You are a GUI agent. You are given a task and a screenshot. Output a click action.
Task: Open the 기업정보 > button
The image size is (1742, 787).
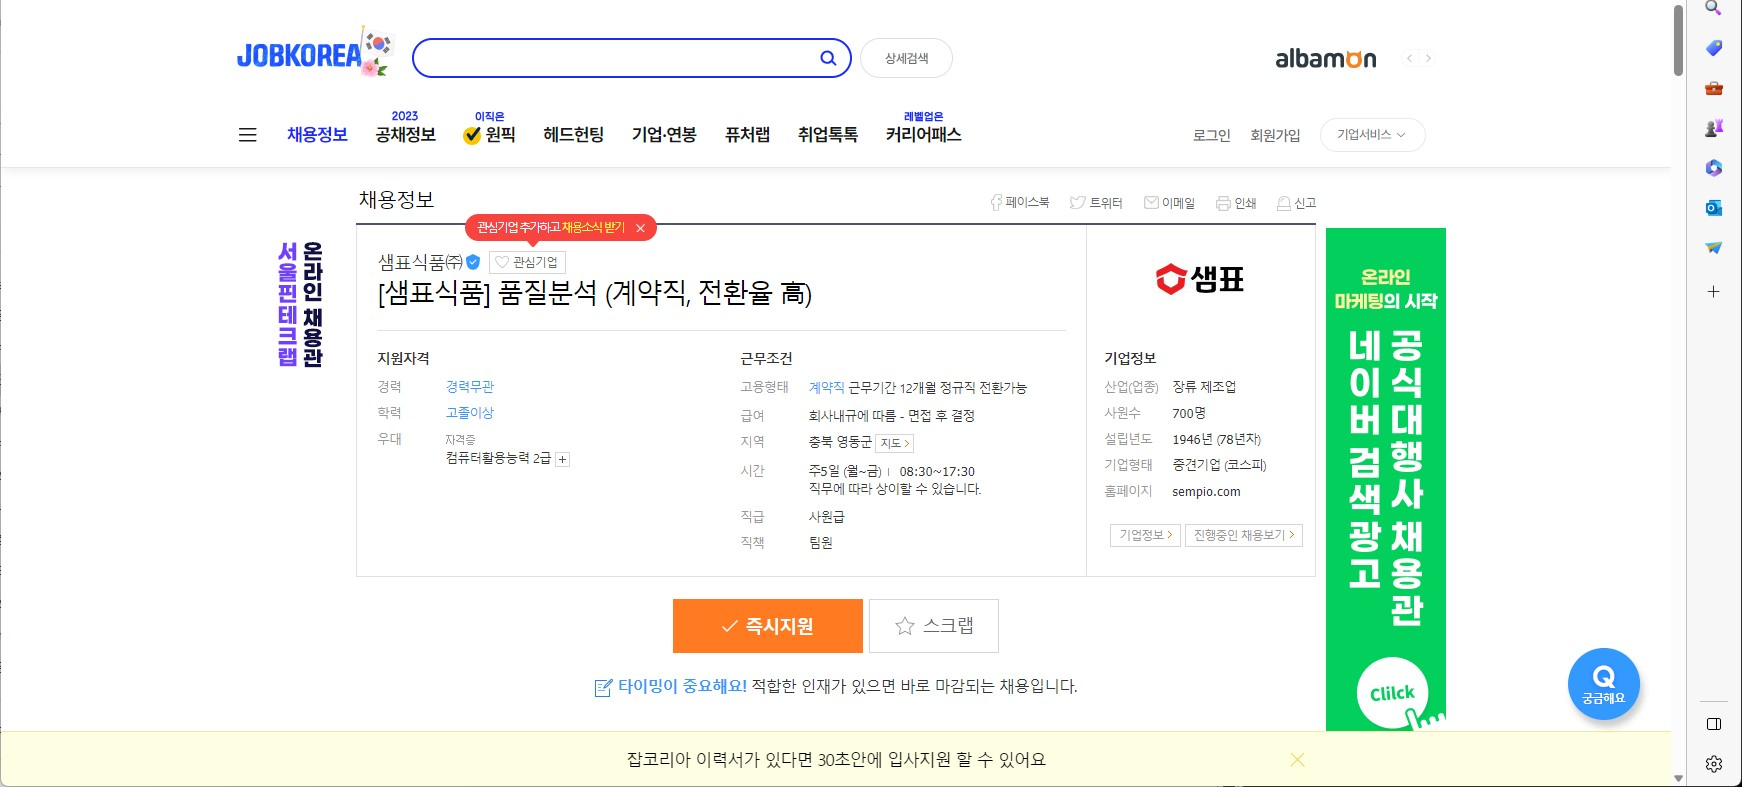[x=1145, y=535]
